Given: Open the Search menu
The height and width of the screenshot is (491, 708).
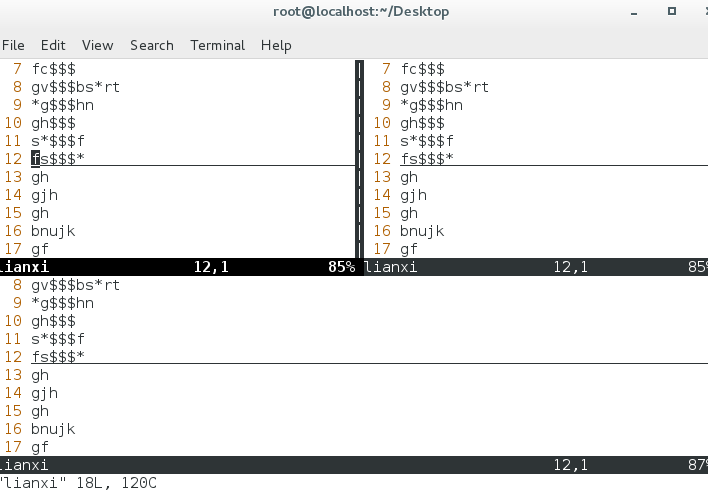Looking at the screenshot, I should coord(152,46).
